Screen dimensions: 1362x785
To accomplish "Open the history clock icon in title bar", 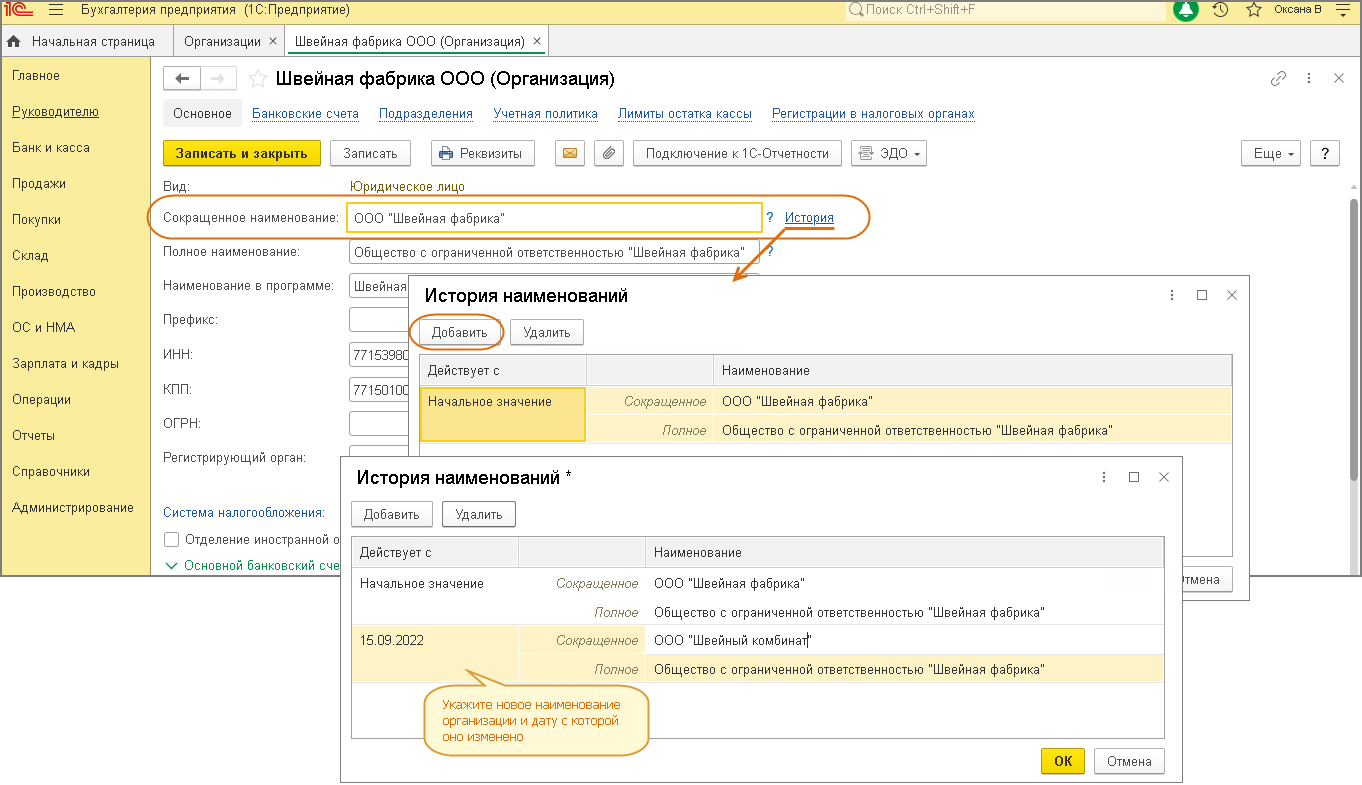I will tap(1220, 10).
